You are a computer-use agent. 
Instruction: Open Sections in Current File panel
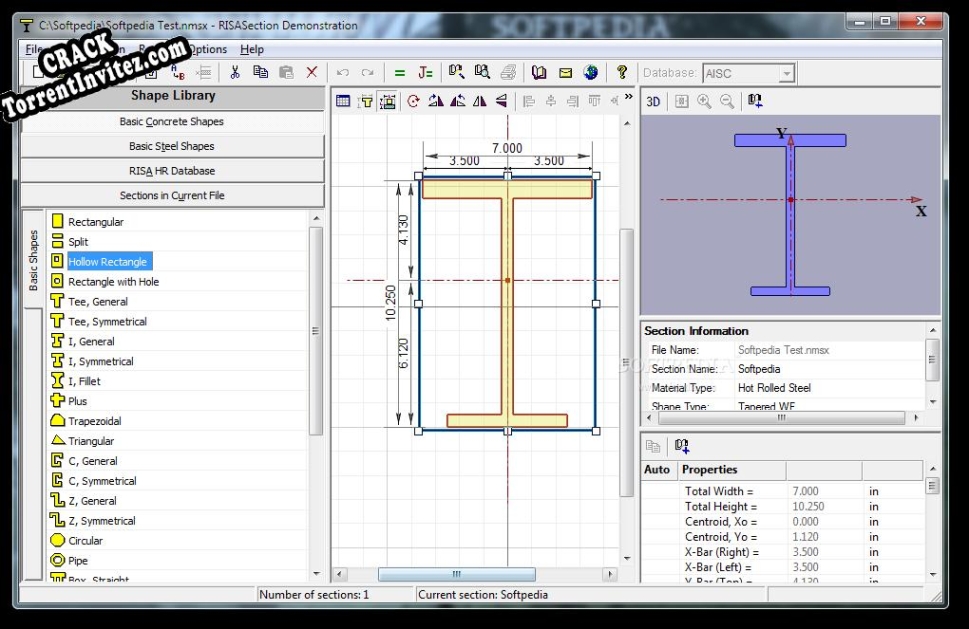point(172,195)
